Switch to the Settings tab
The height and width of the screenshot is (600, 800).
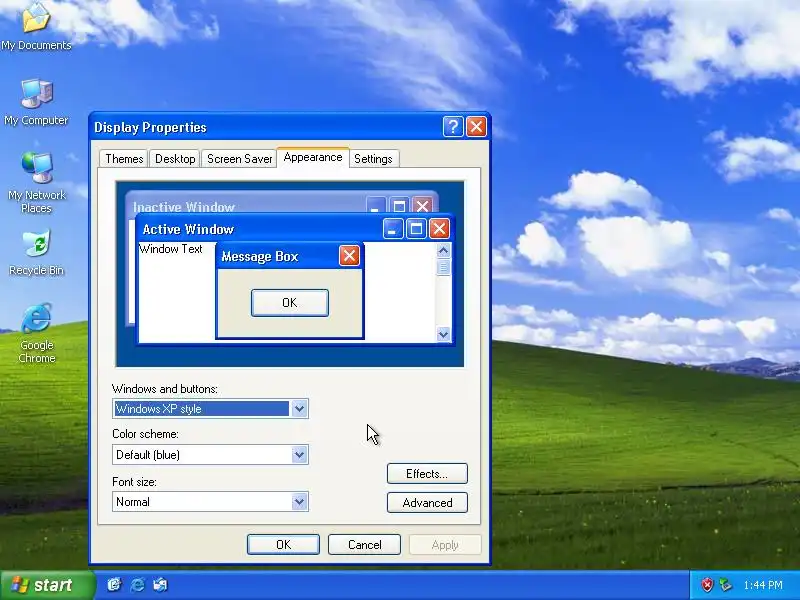(373, 159)
